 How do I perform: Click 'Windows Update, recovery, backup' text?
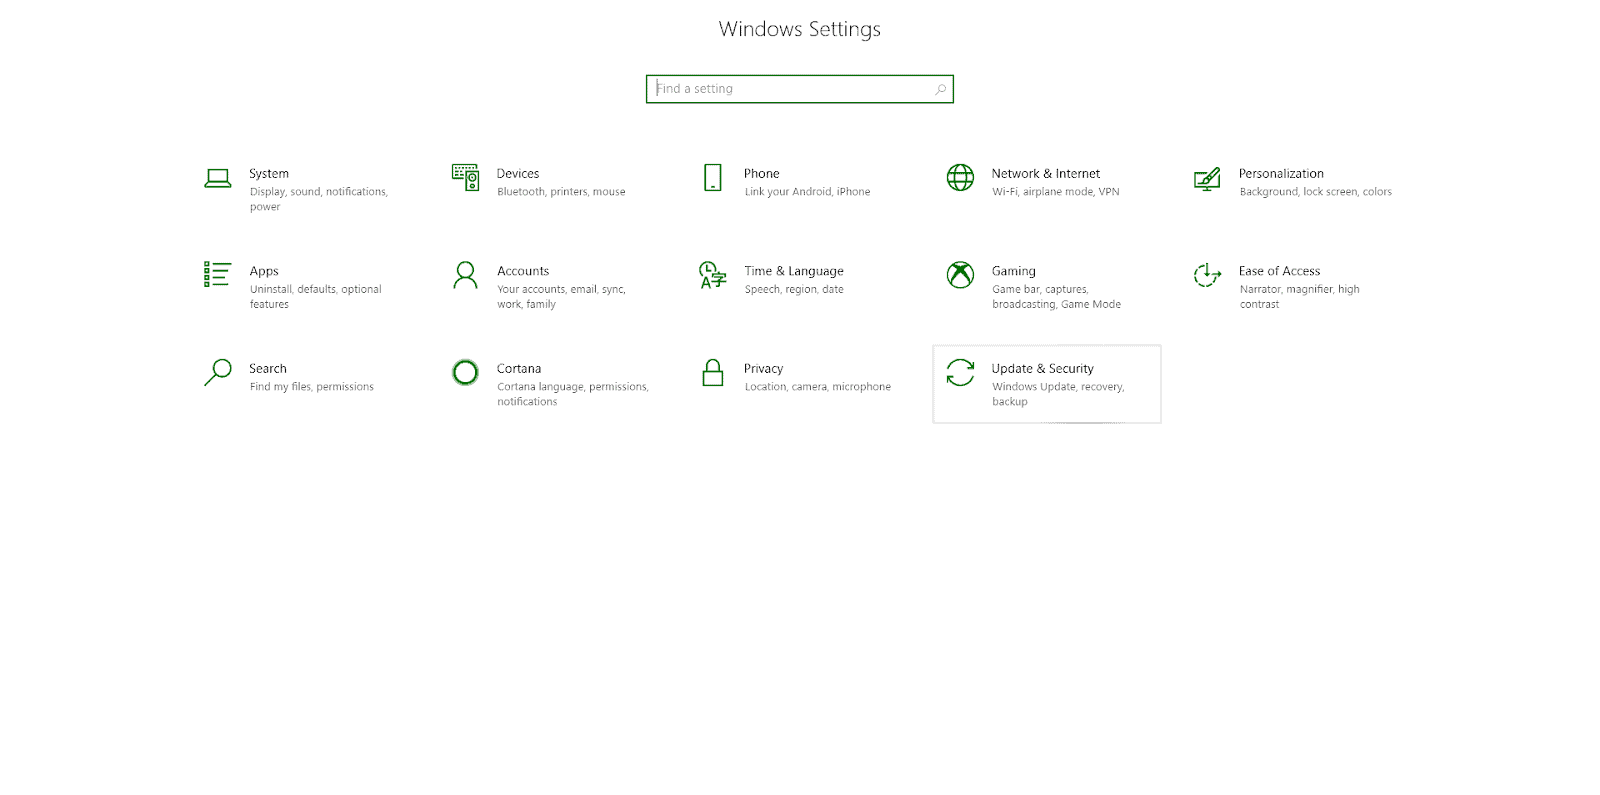coord(1058,394)
